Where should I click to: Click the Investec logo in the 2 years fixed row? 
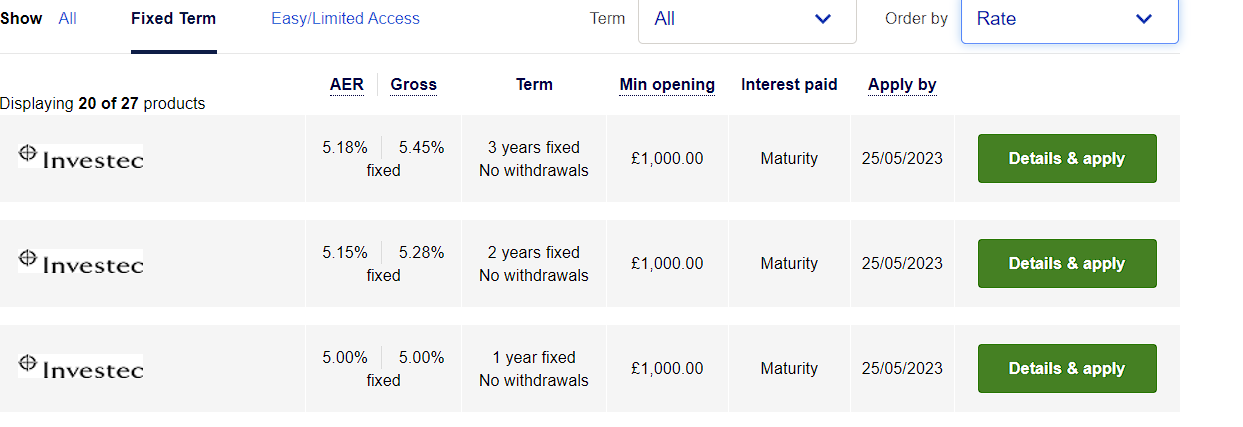tap(81, 261)
